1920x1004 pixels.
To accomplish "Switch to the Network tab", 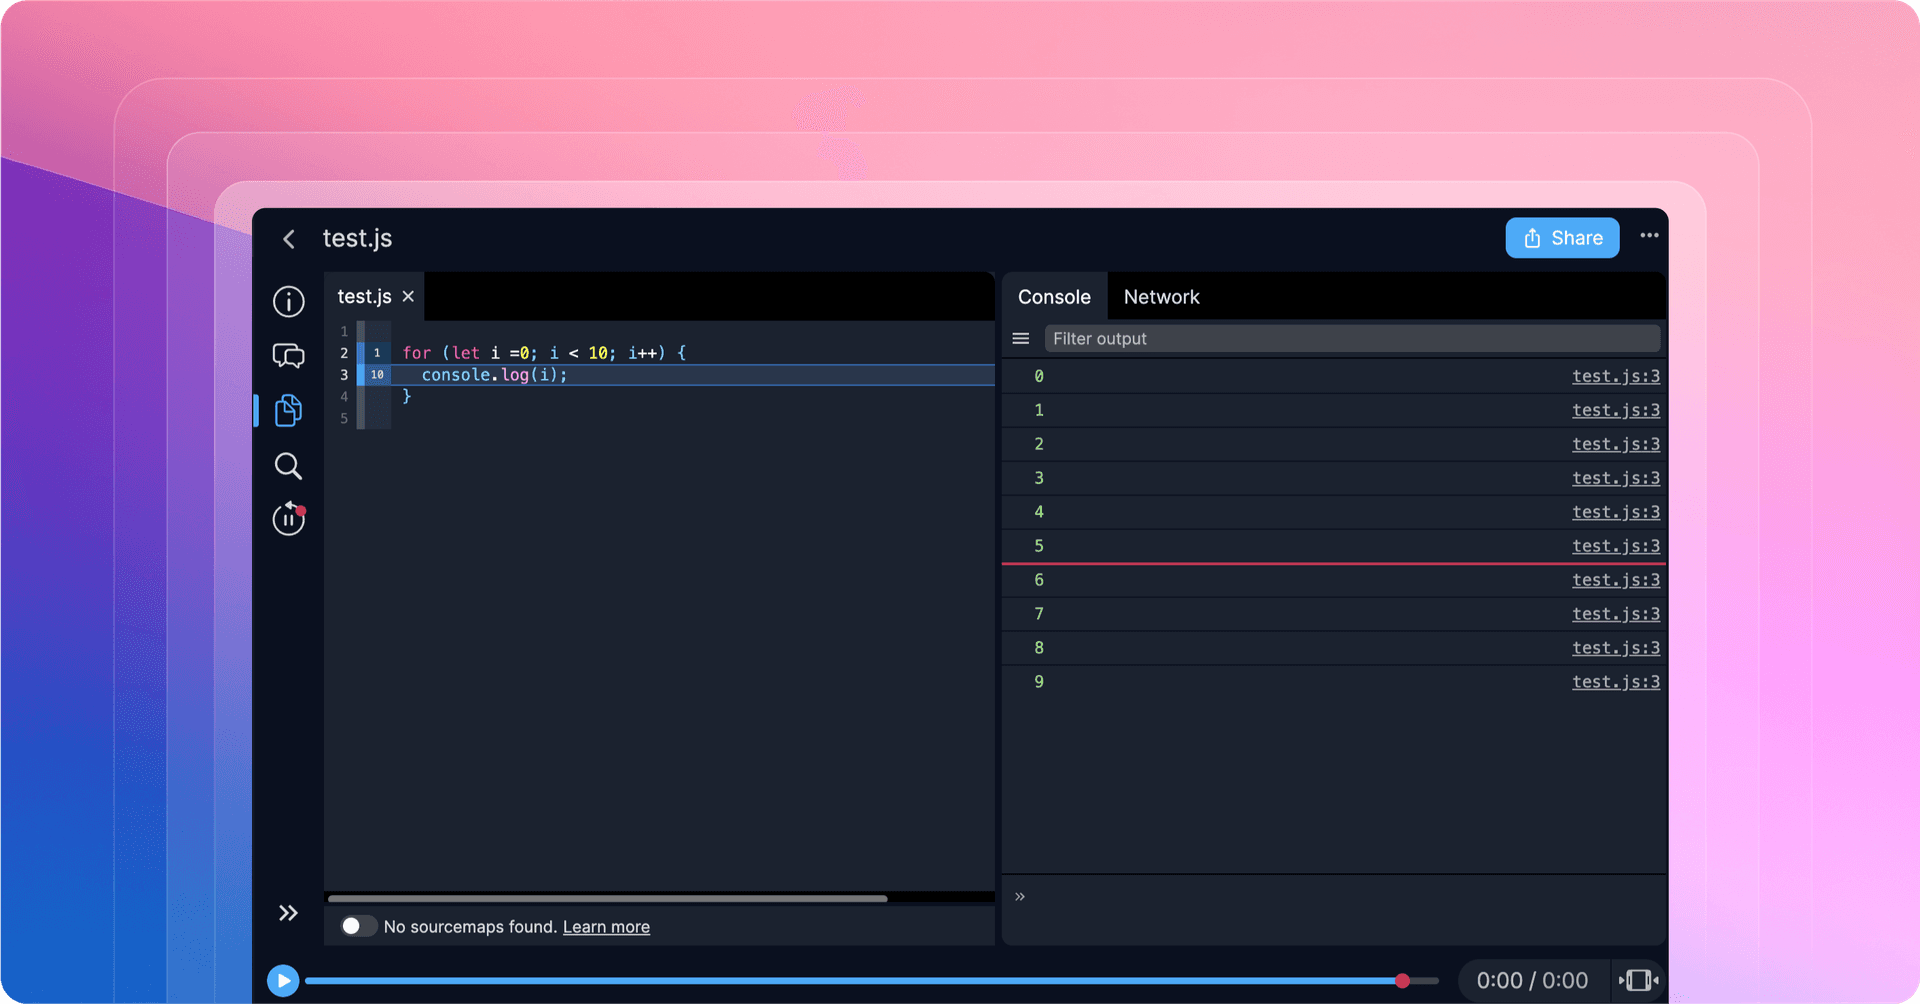I will pyautogui.click(x=1161, y=296).
